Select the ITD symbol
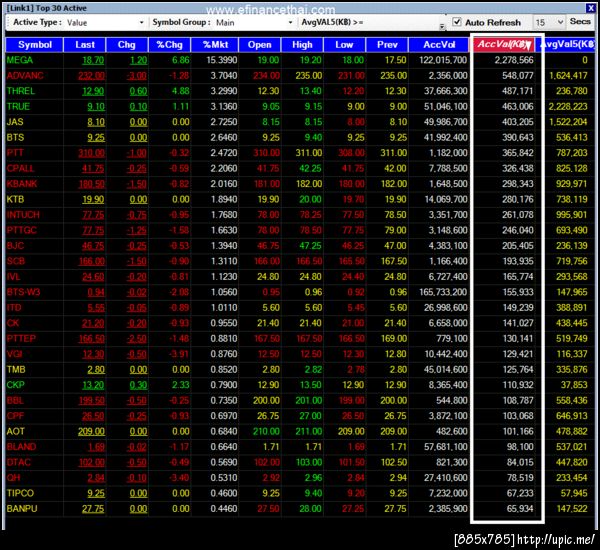This screenshot has width=600, height=550. (14, 308)
